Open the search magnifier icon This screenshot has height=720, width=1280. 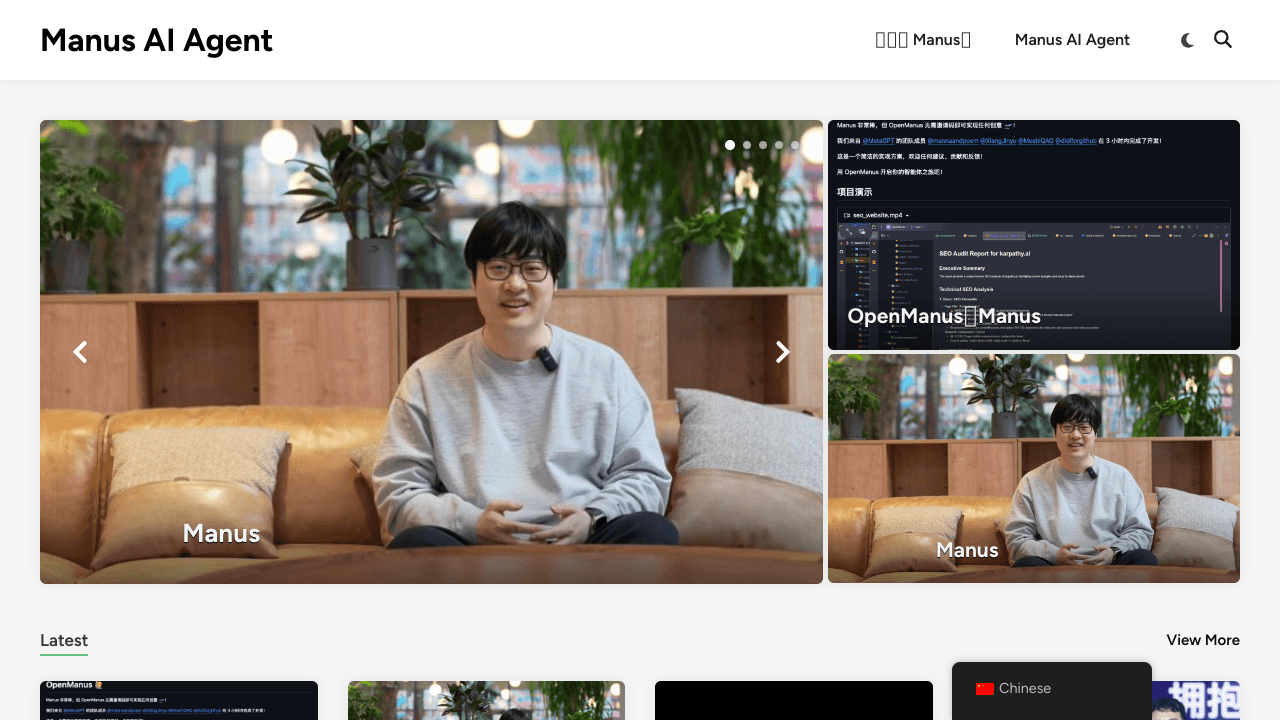pos(1223,39)
